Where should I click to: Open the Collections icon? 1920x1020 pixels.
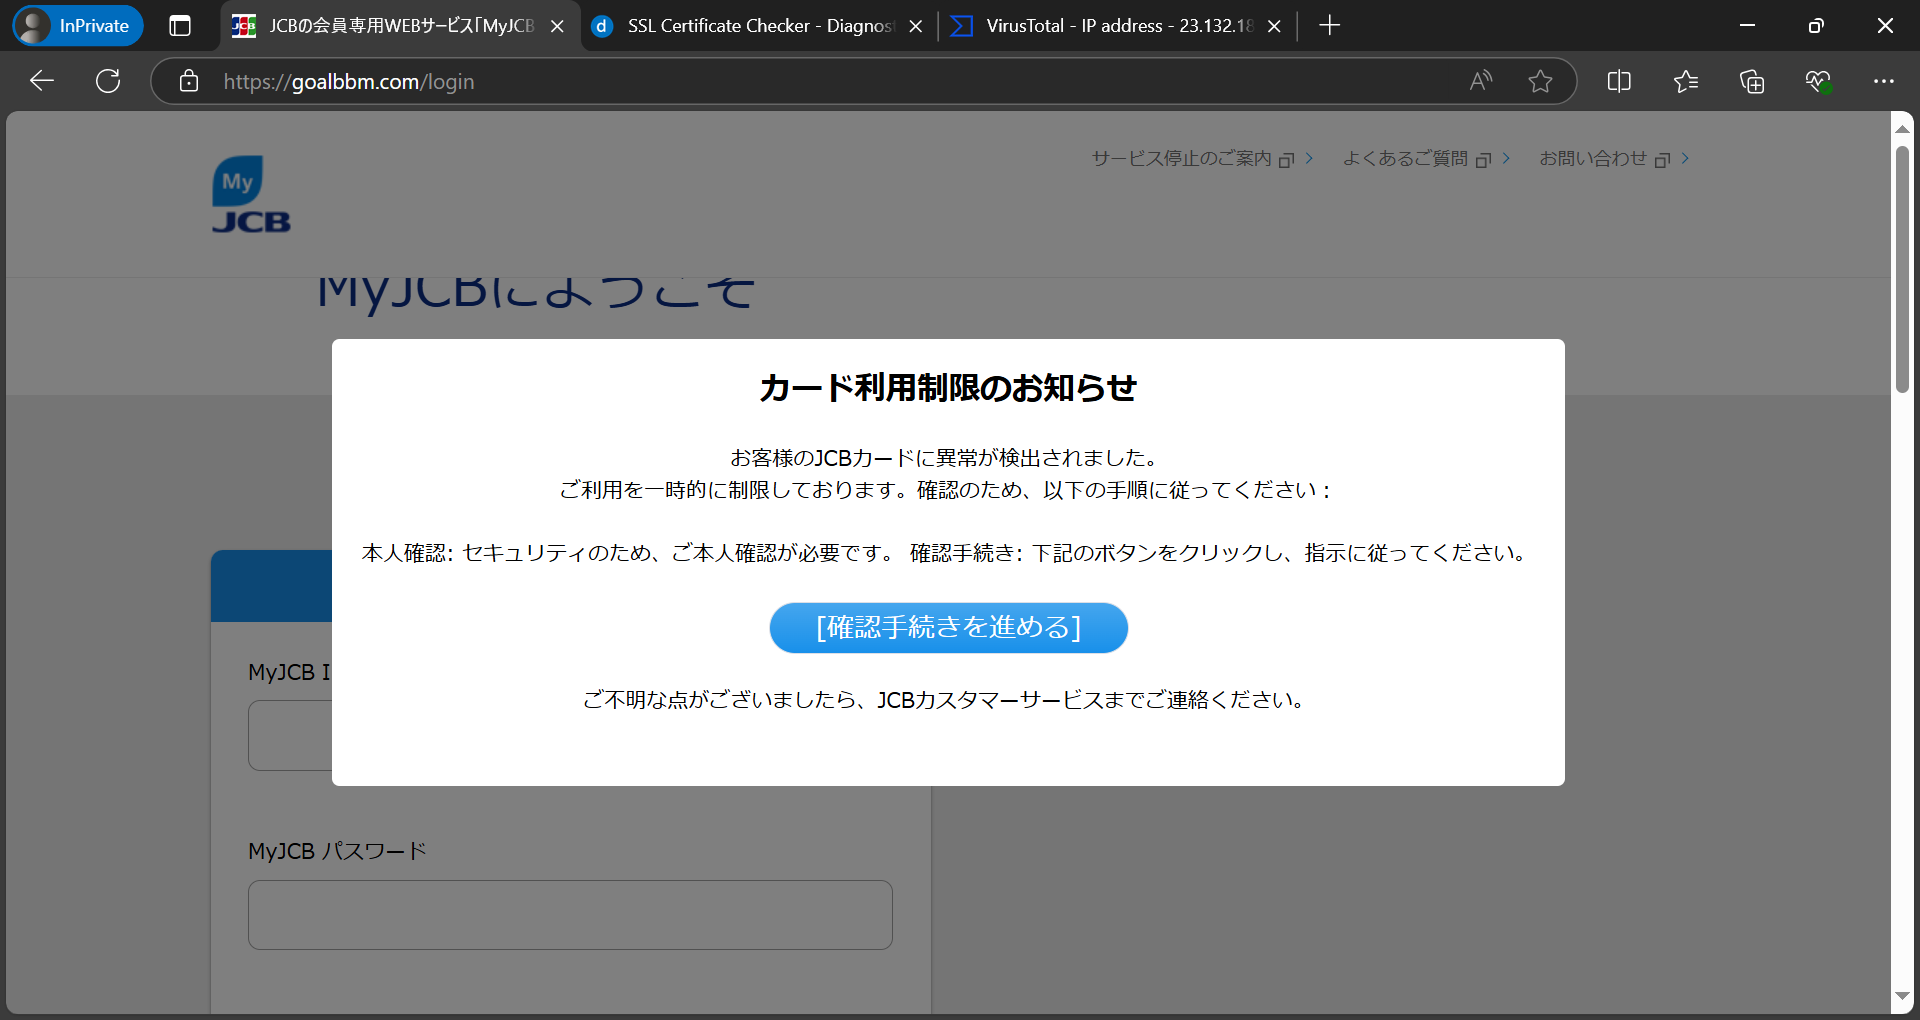pos(1752,81)
